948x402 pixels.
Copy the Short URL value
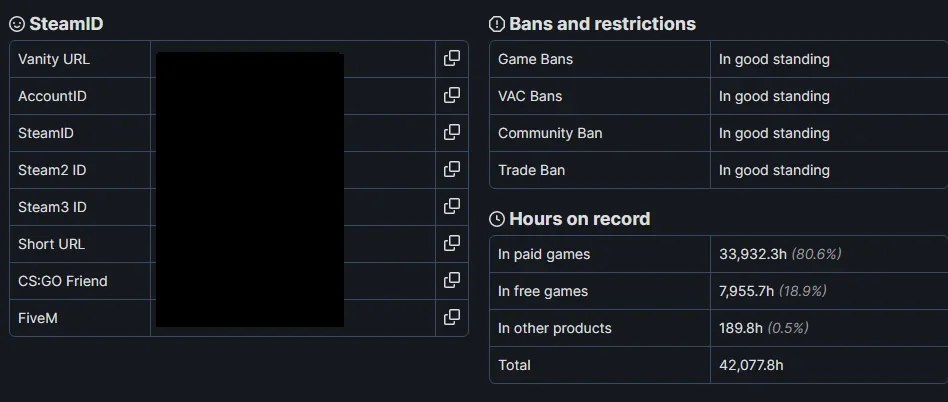(452, 243)
